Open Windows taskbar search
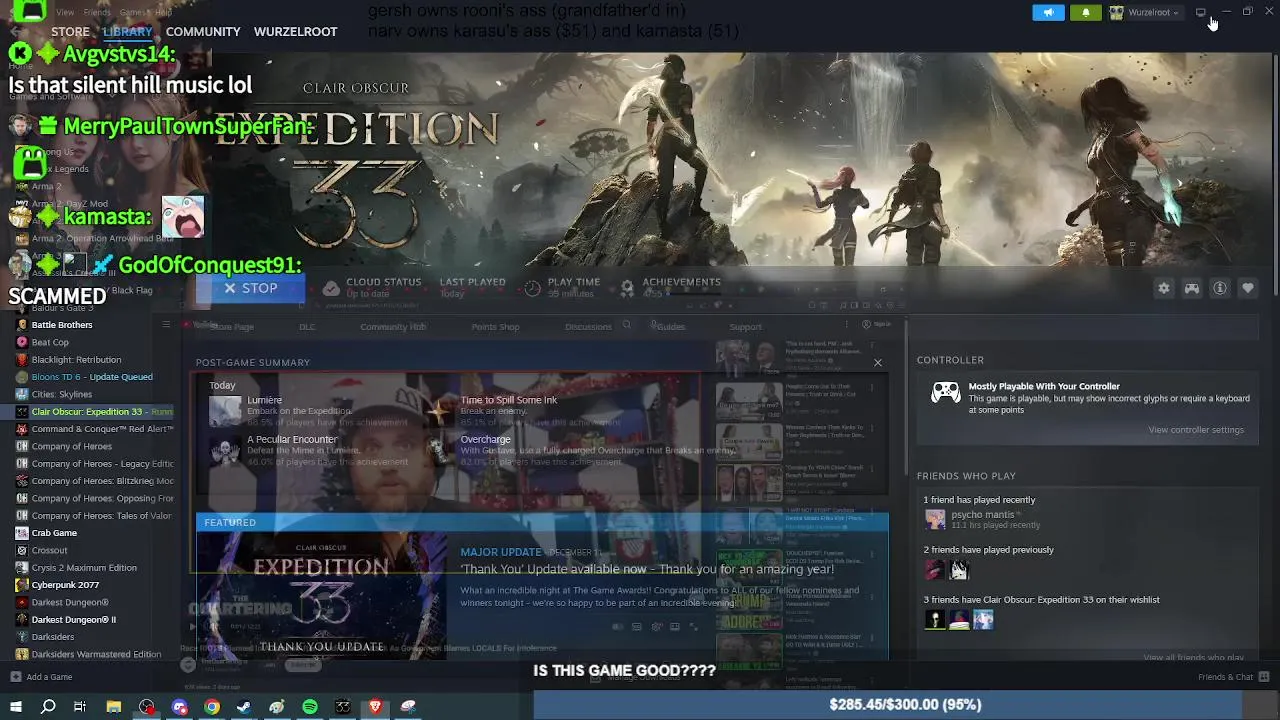This screenshot has width=1280, height=720. tap(48, 707)
